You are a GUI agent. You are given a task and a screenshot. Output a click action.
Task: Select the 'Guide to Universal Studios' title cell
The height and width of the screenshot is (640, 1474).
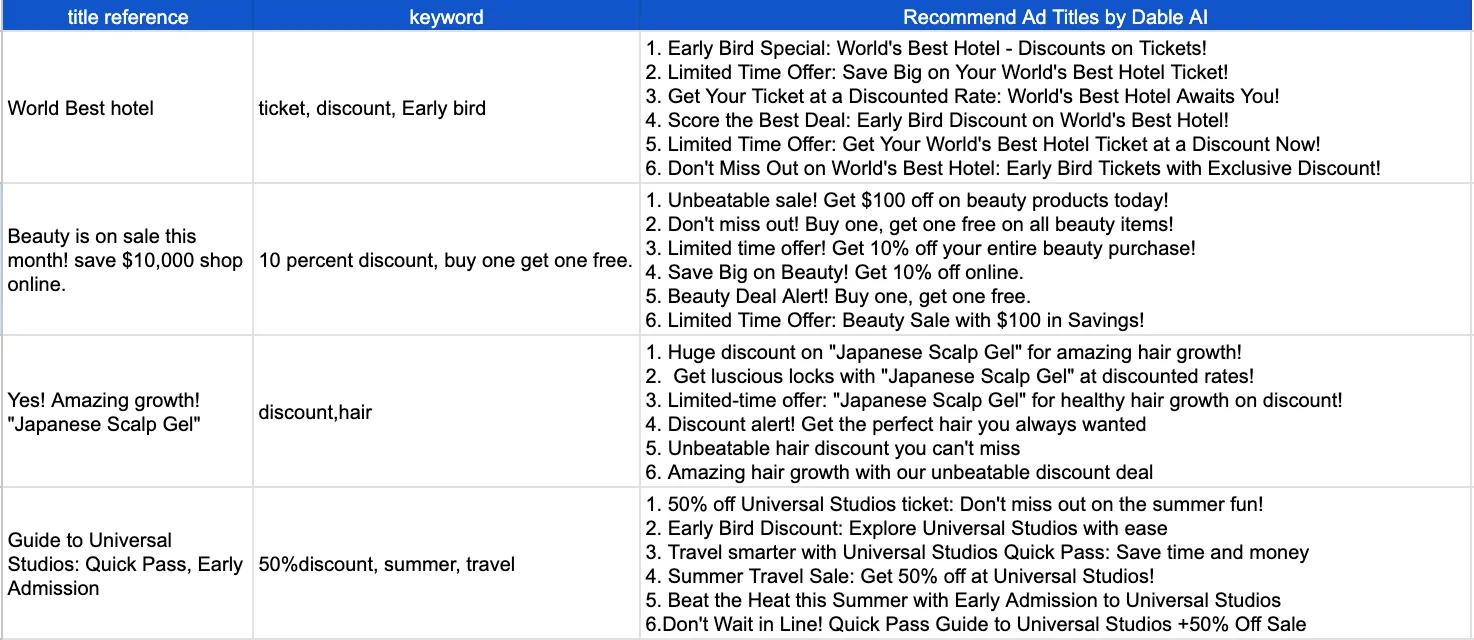(x=127, y=564)
